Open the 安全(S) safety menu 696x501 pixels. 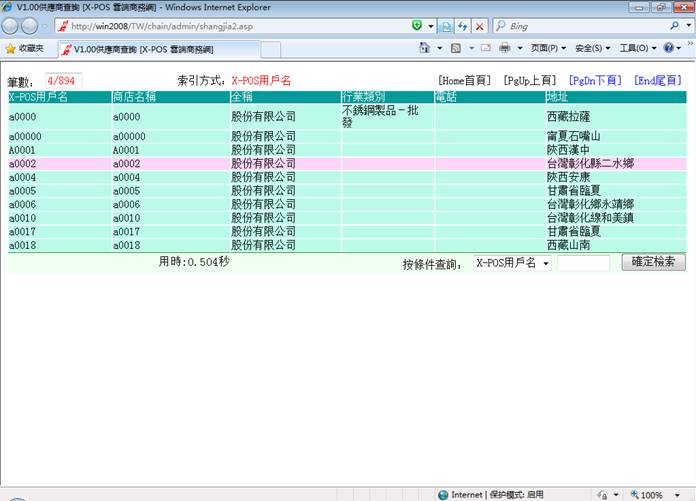point(593,48)
